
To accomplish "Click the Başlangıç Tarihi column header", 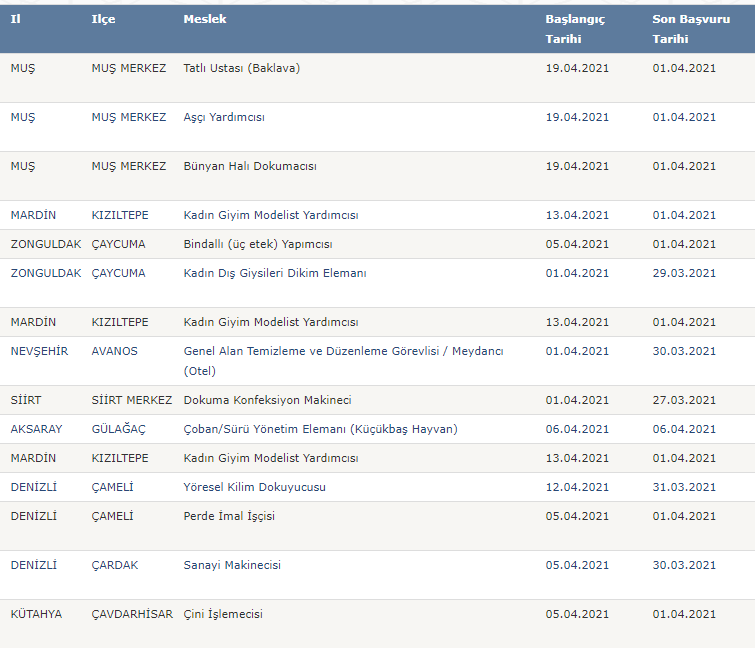I will click(575, 29).
